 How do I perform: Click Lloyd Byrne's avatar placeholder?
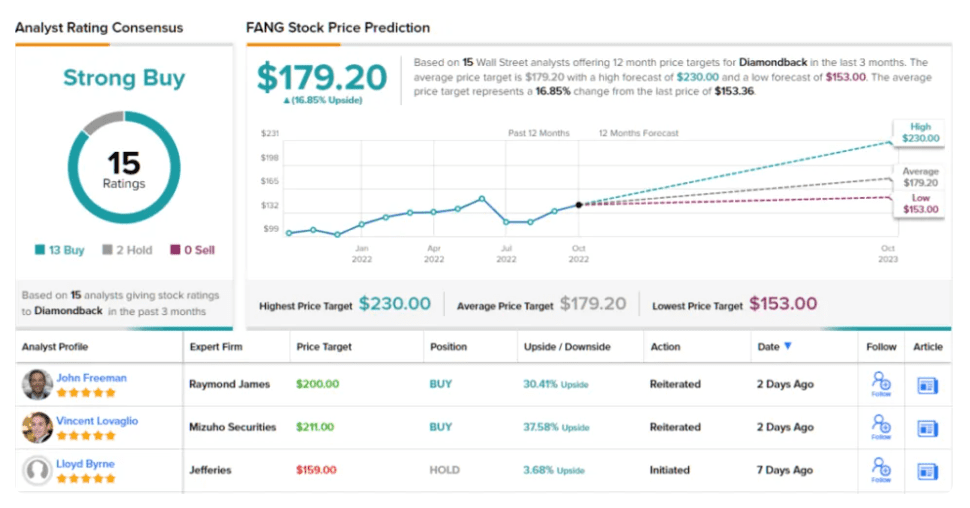click(x=38, y=470)
